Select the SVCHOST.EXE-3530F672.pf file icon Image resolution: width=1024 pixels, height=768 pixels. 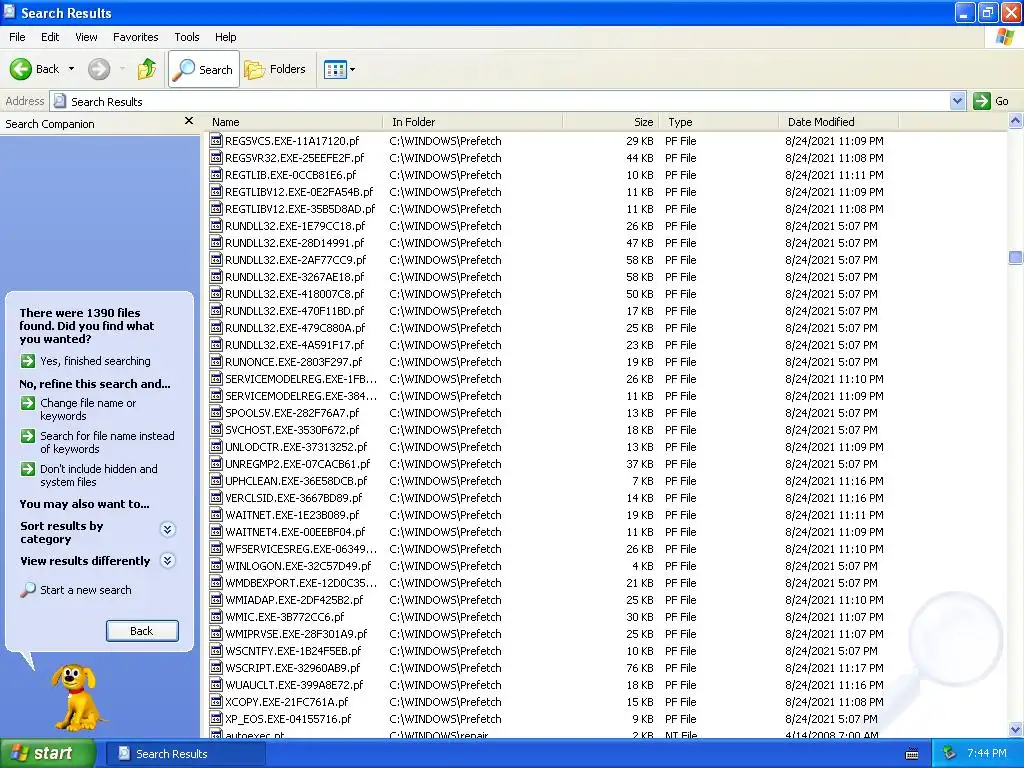click(216, 429)
